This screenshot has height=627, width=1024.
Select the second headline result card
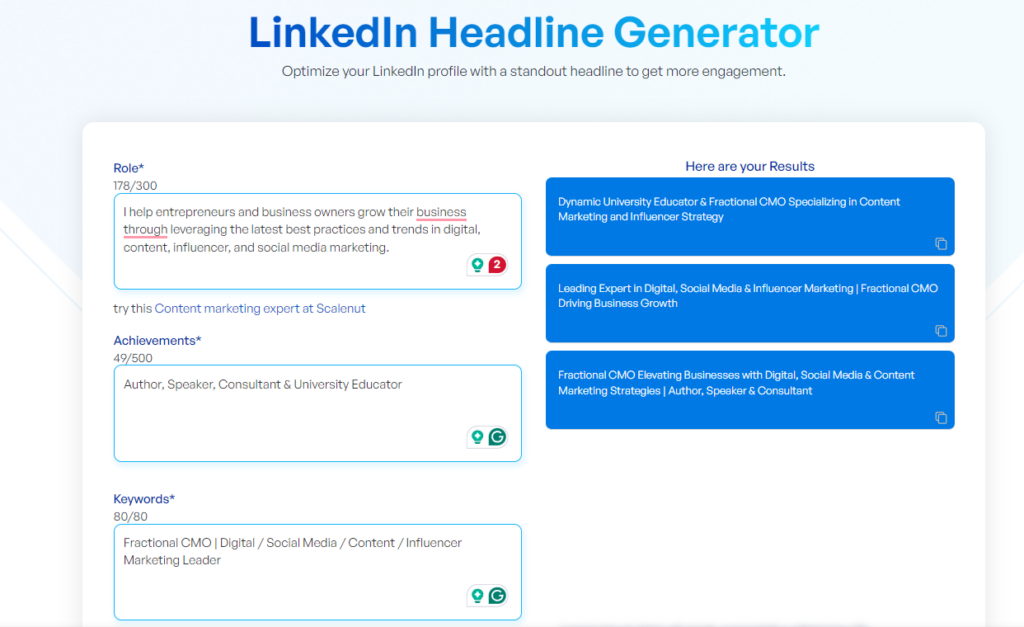(750, 301)
